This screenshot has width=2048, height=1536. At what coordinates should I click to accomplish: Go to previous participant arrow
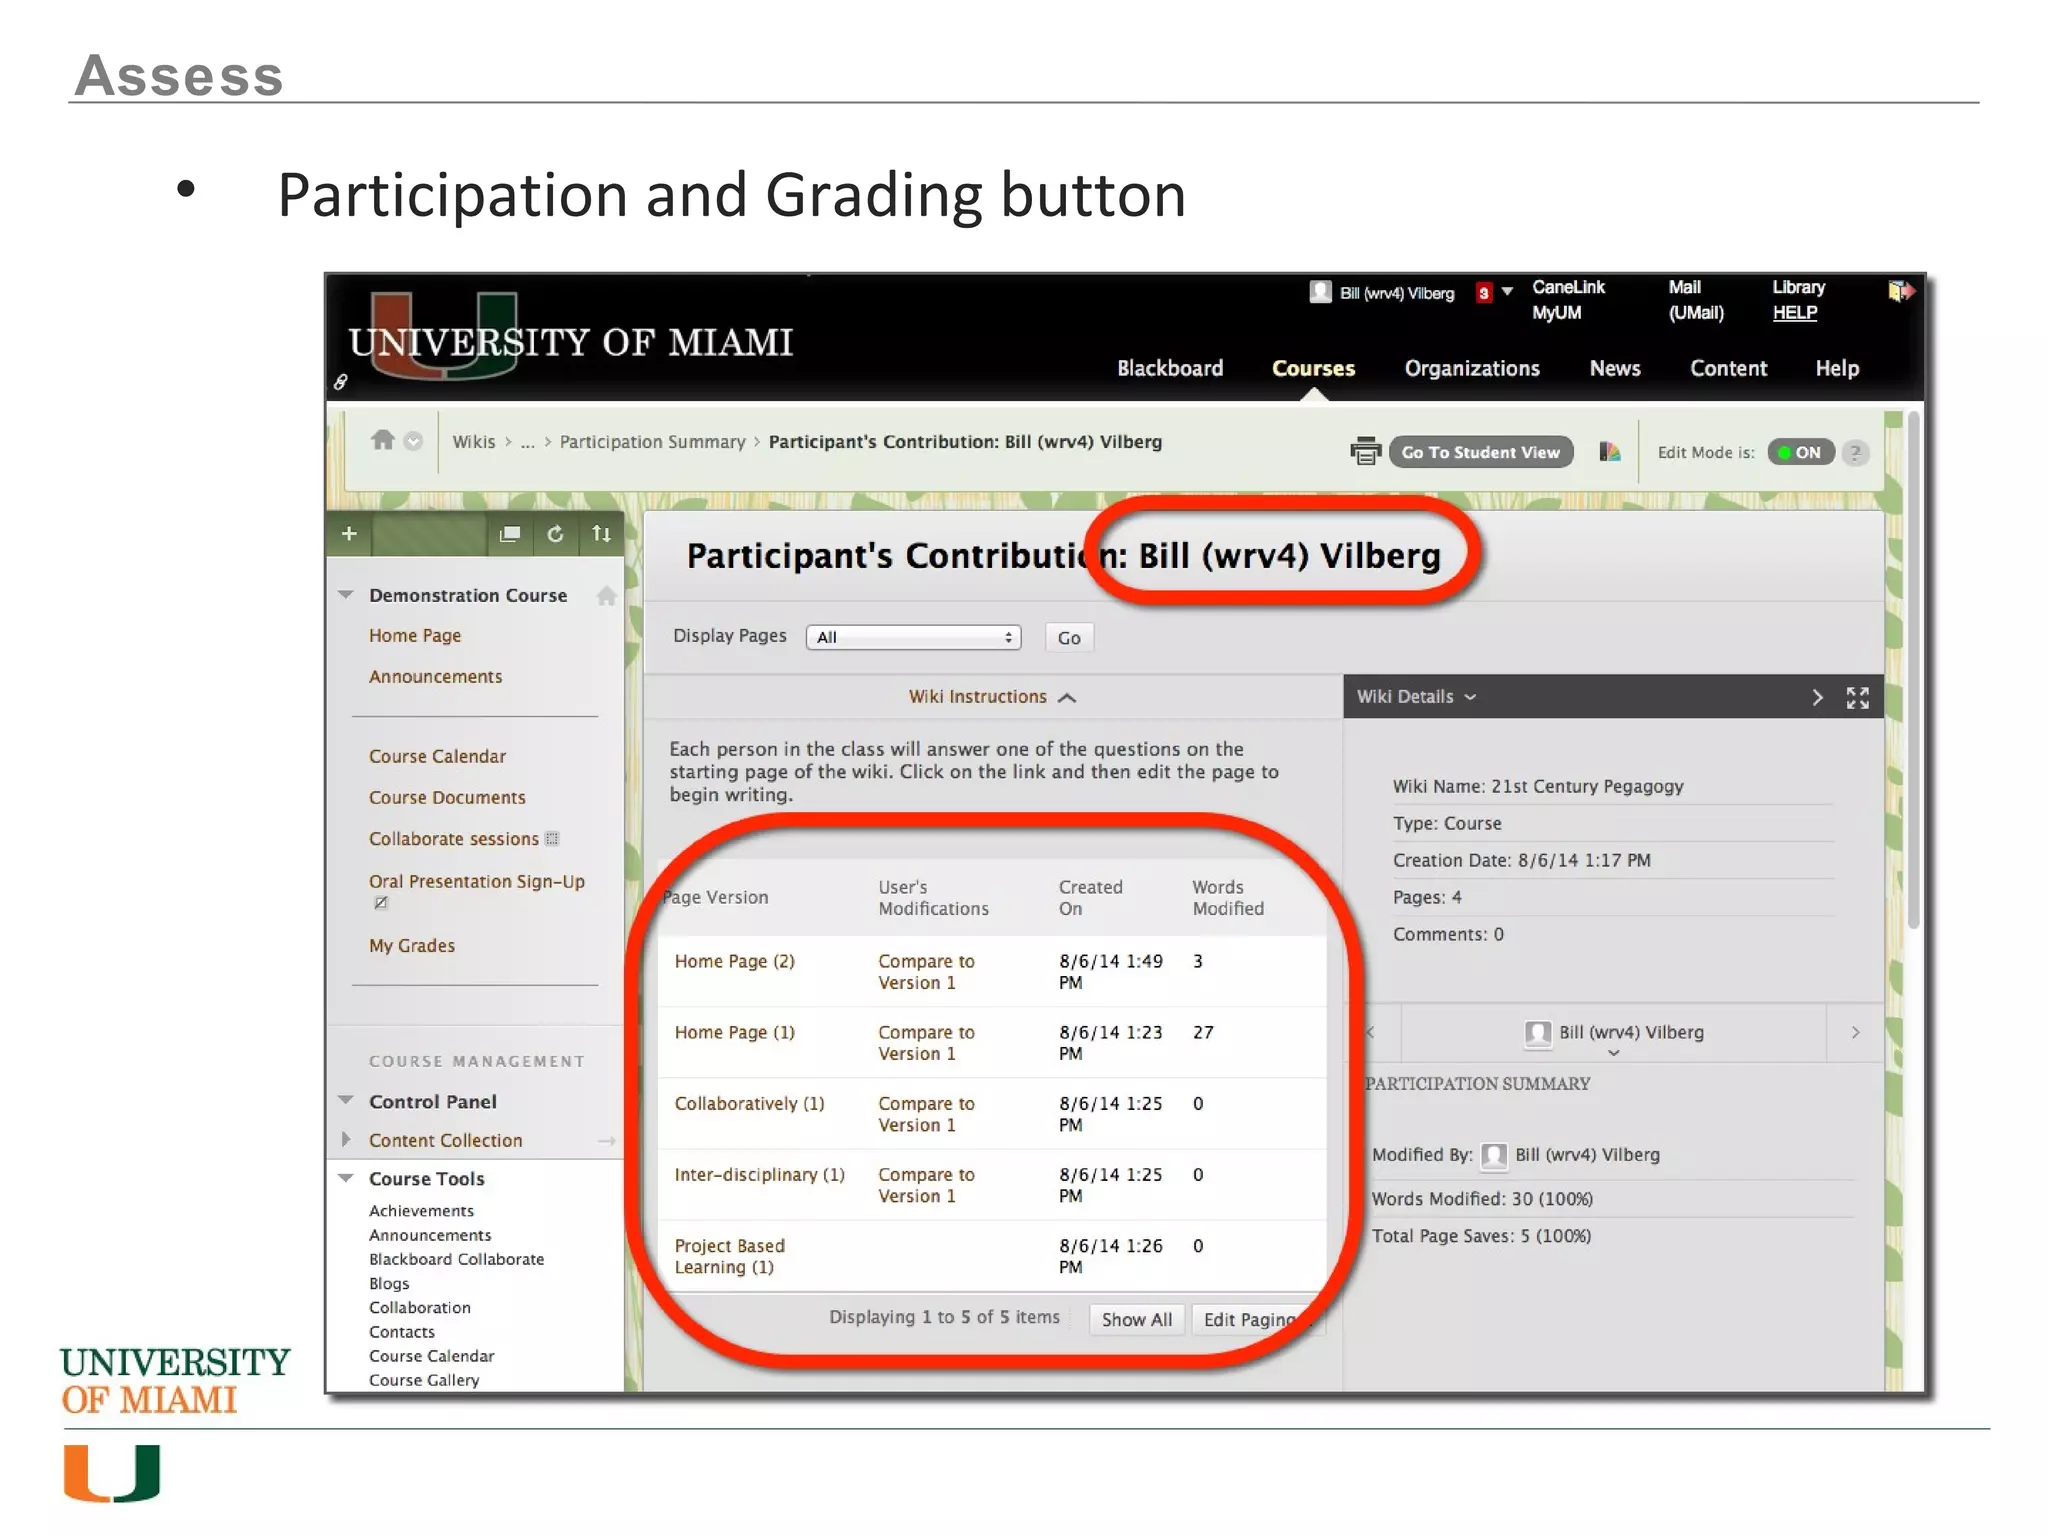pyautogui.click(x=1372, y=1032)
